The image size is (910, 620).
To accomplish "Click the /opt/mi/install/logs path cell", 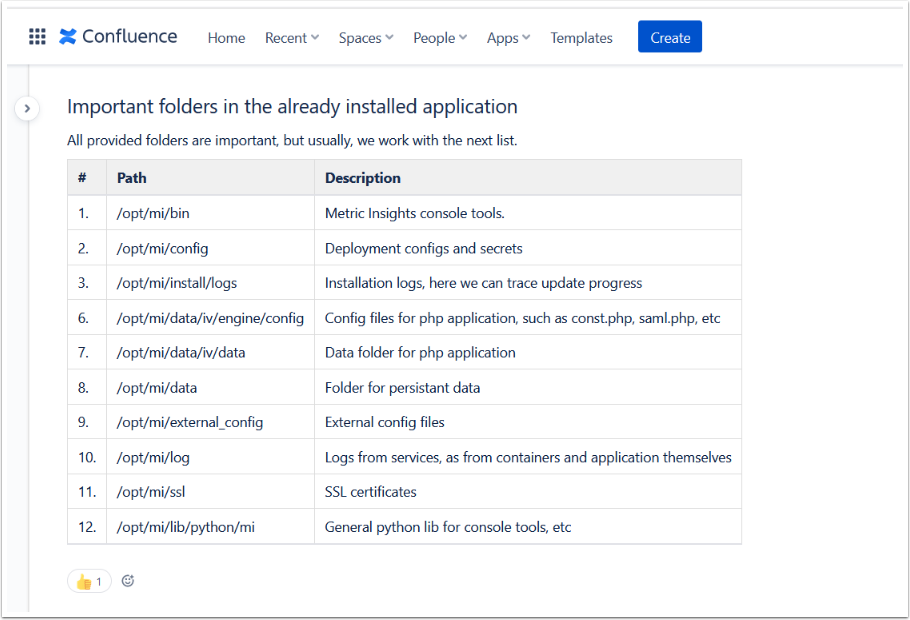I will [177, 283].
